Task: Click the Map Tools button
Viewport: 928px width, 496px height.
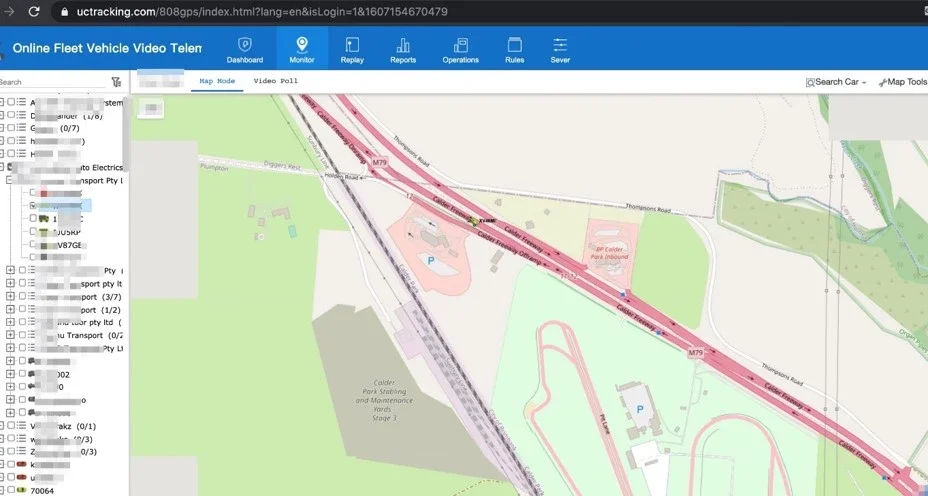Action: [x=903, y=82]
